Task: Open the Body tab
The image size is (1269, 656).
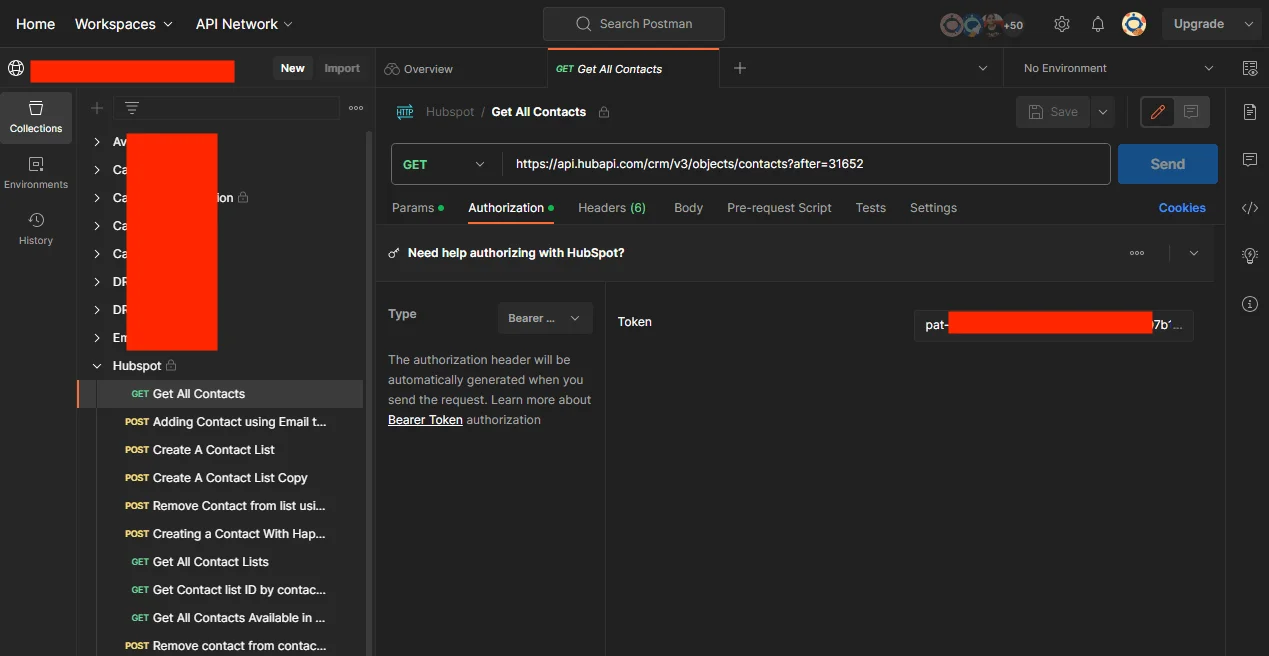Action: coord(688,208)
